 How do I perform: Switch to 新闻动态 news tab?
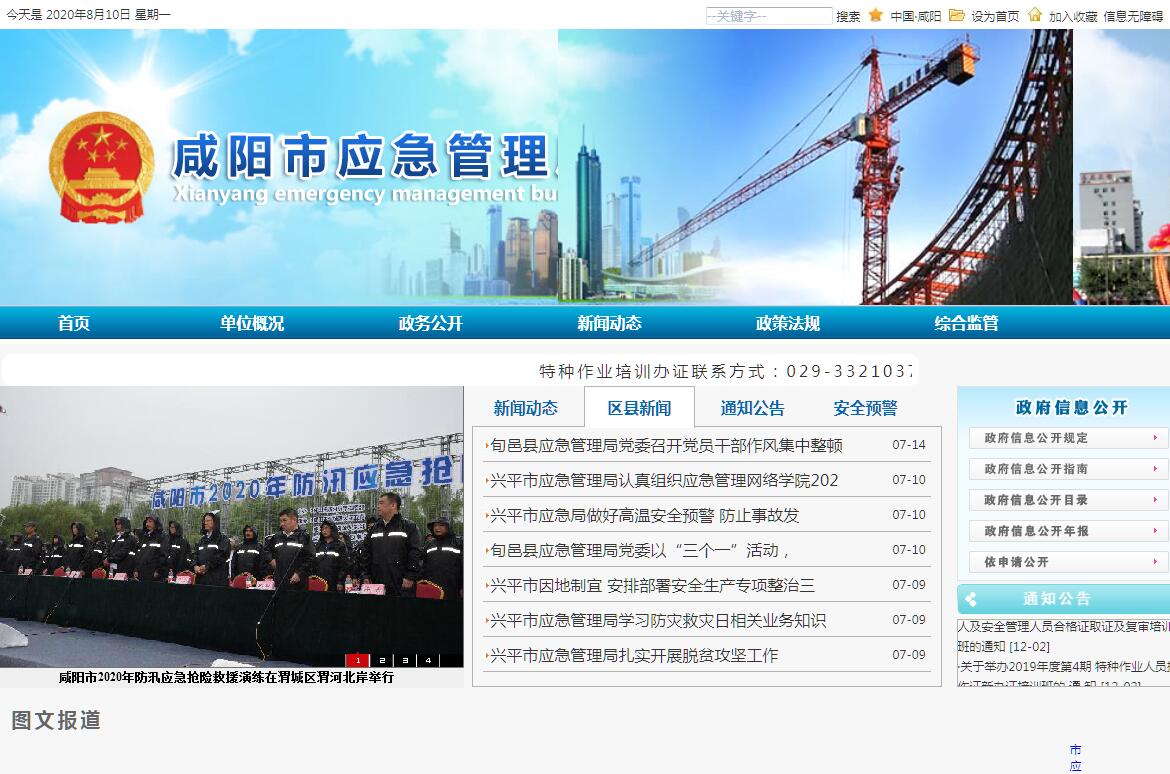coord(525,408)
